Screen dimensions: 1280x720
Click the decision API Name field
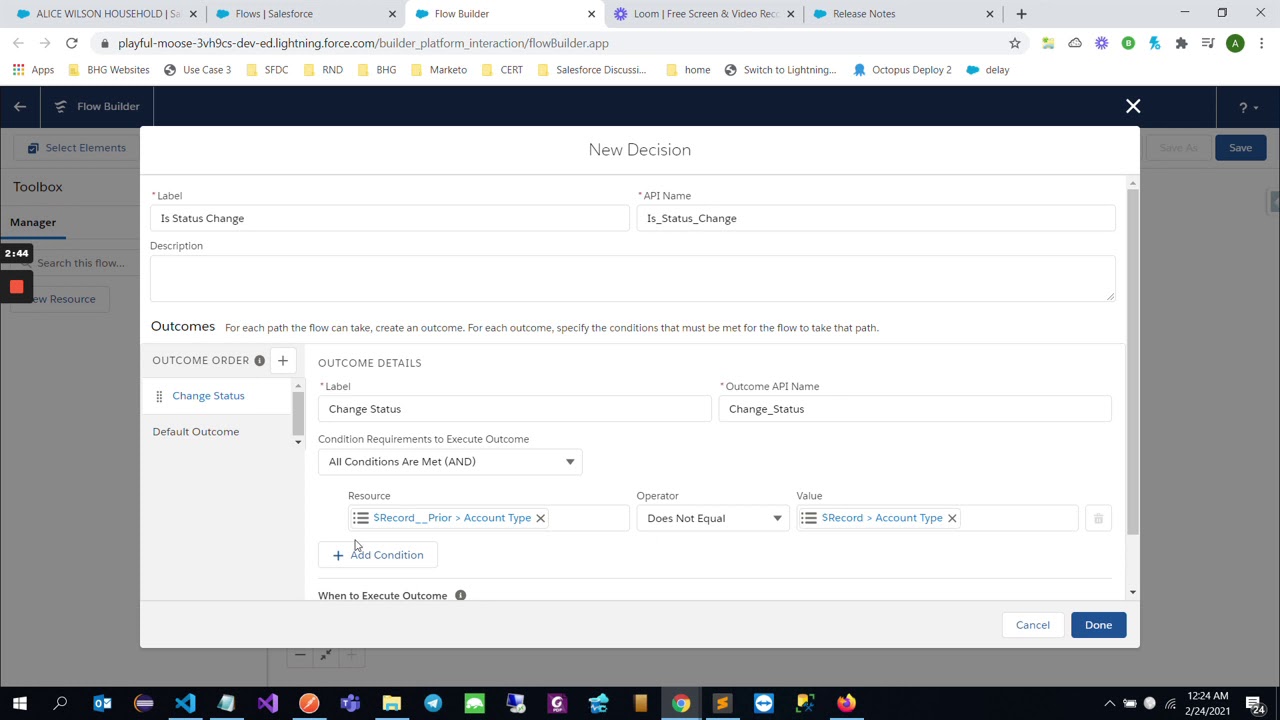[x=876, y=218]
